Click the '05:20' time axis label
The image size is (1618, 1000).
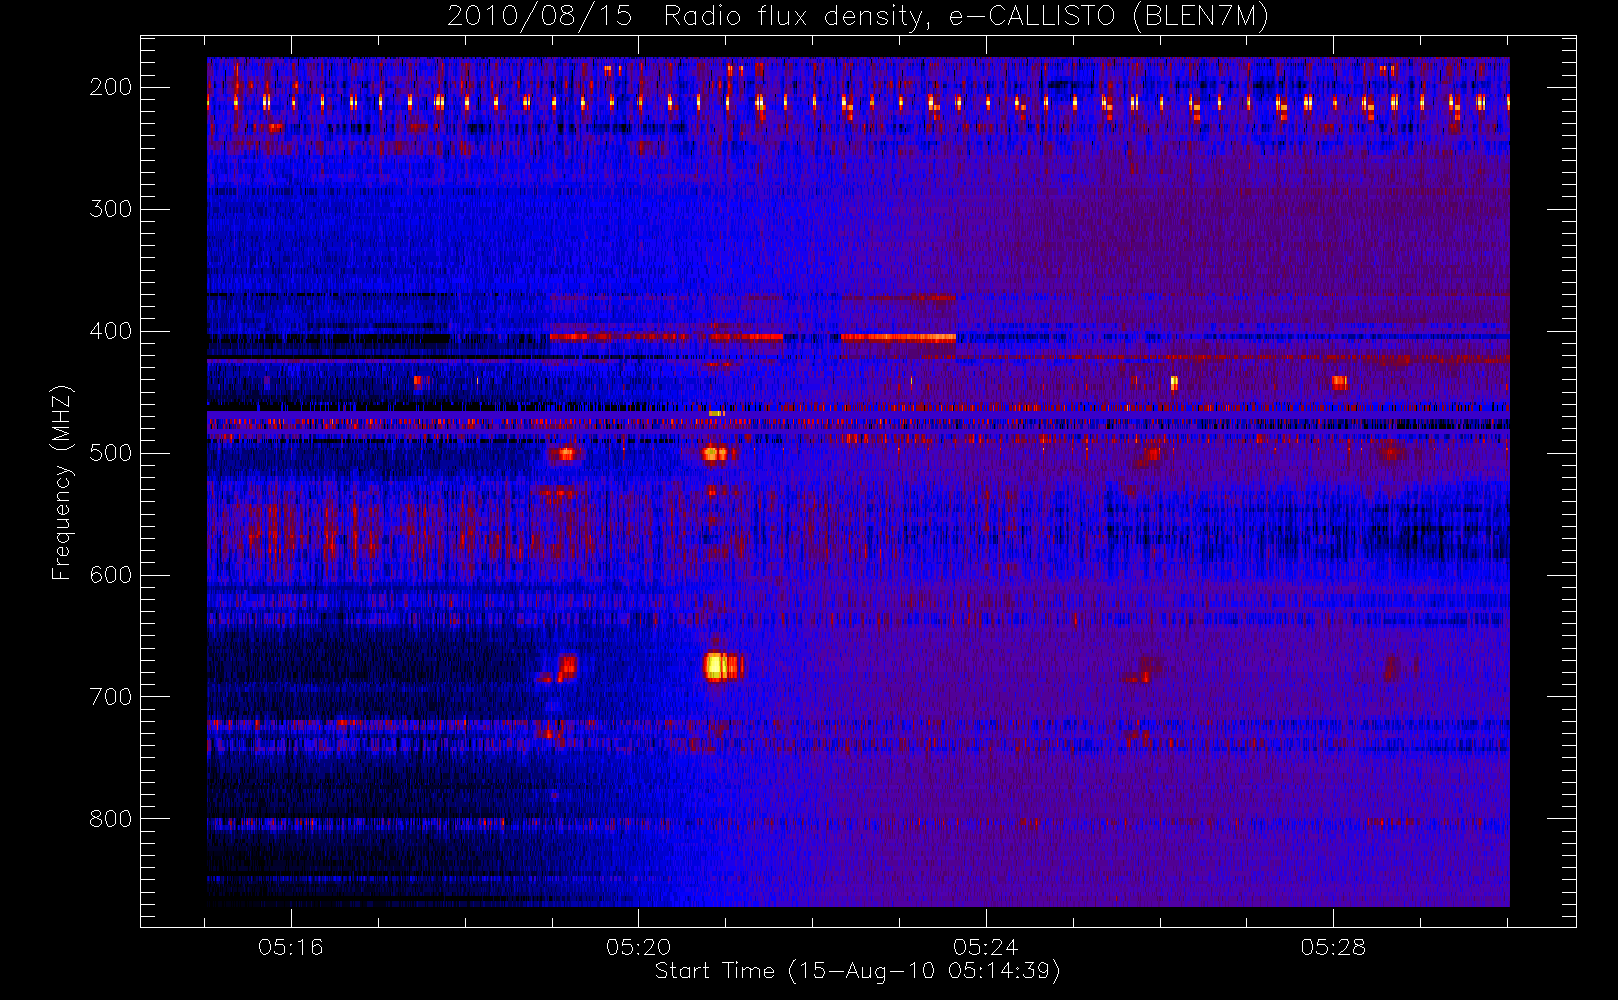click(x=638, y=947)
